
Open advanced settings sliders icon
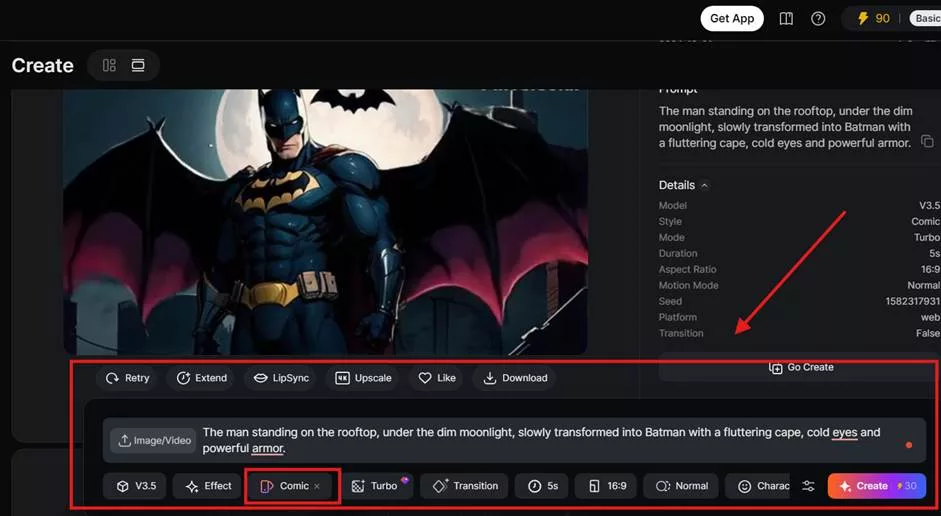click(x=808, y=486)
